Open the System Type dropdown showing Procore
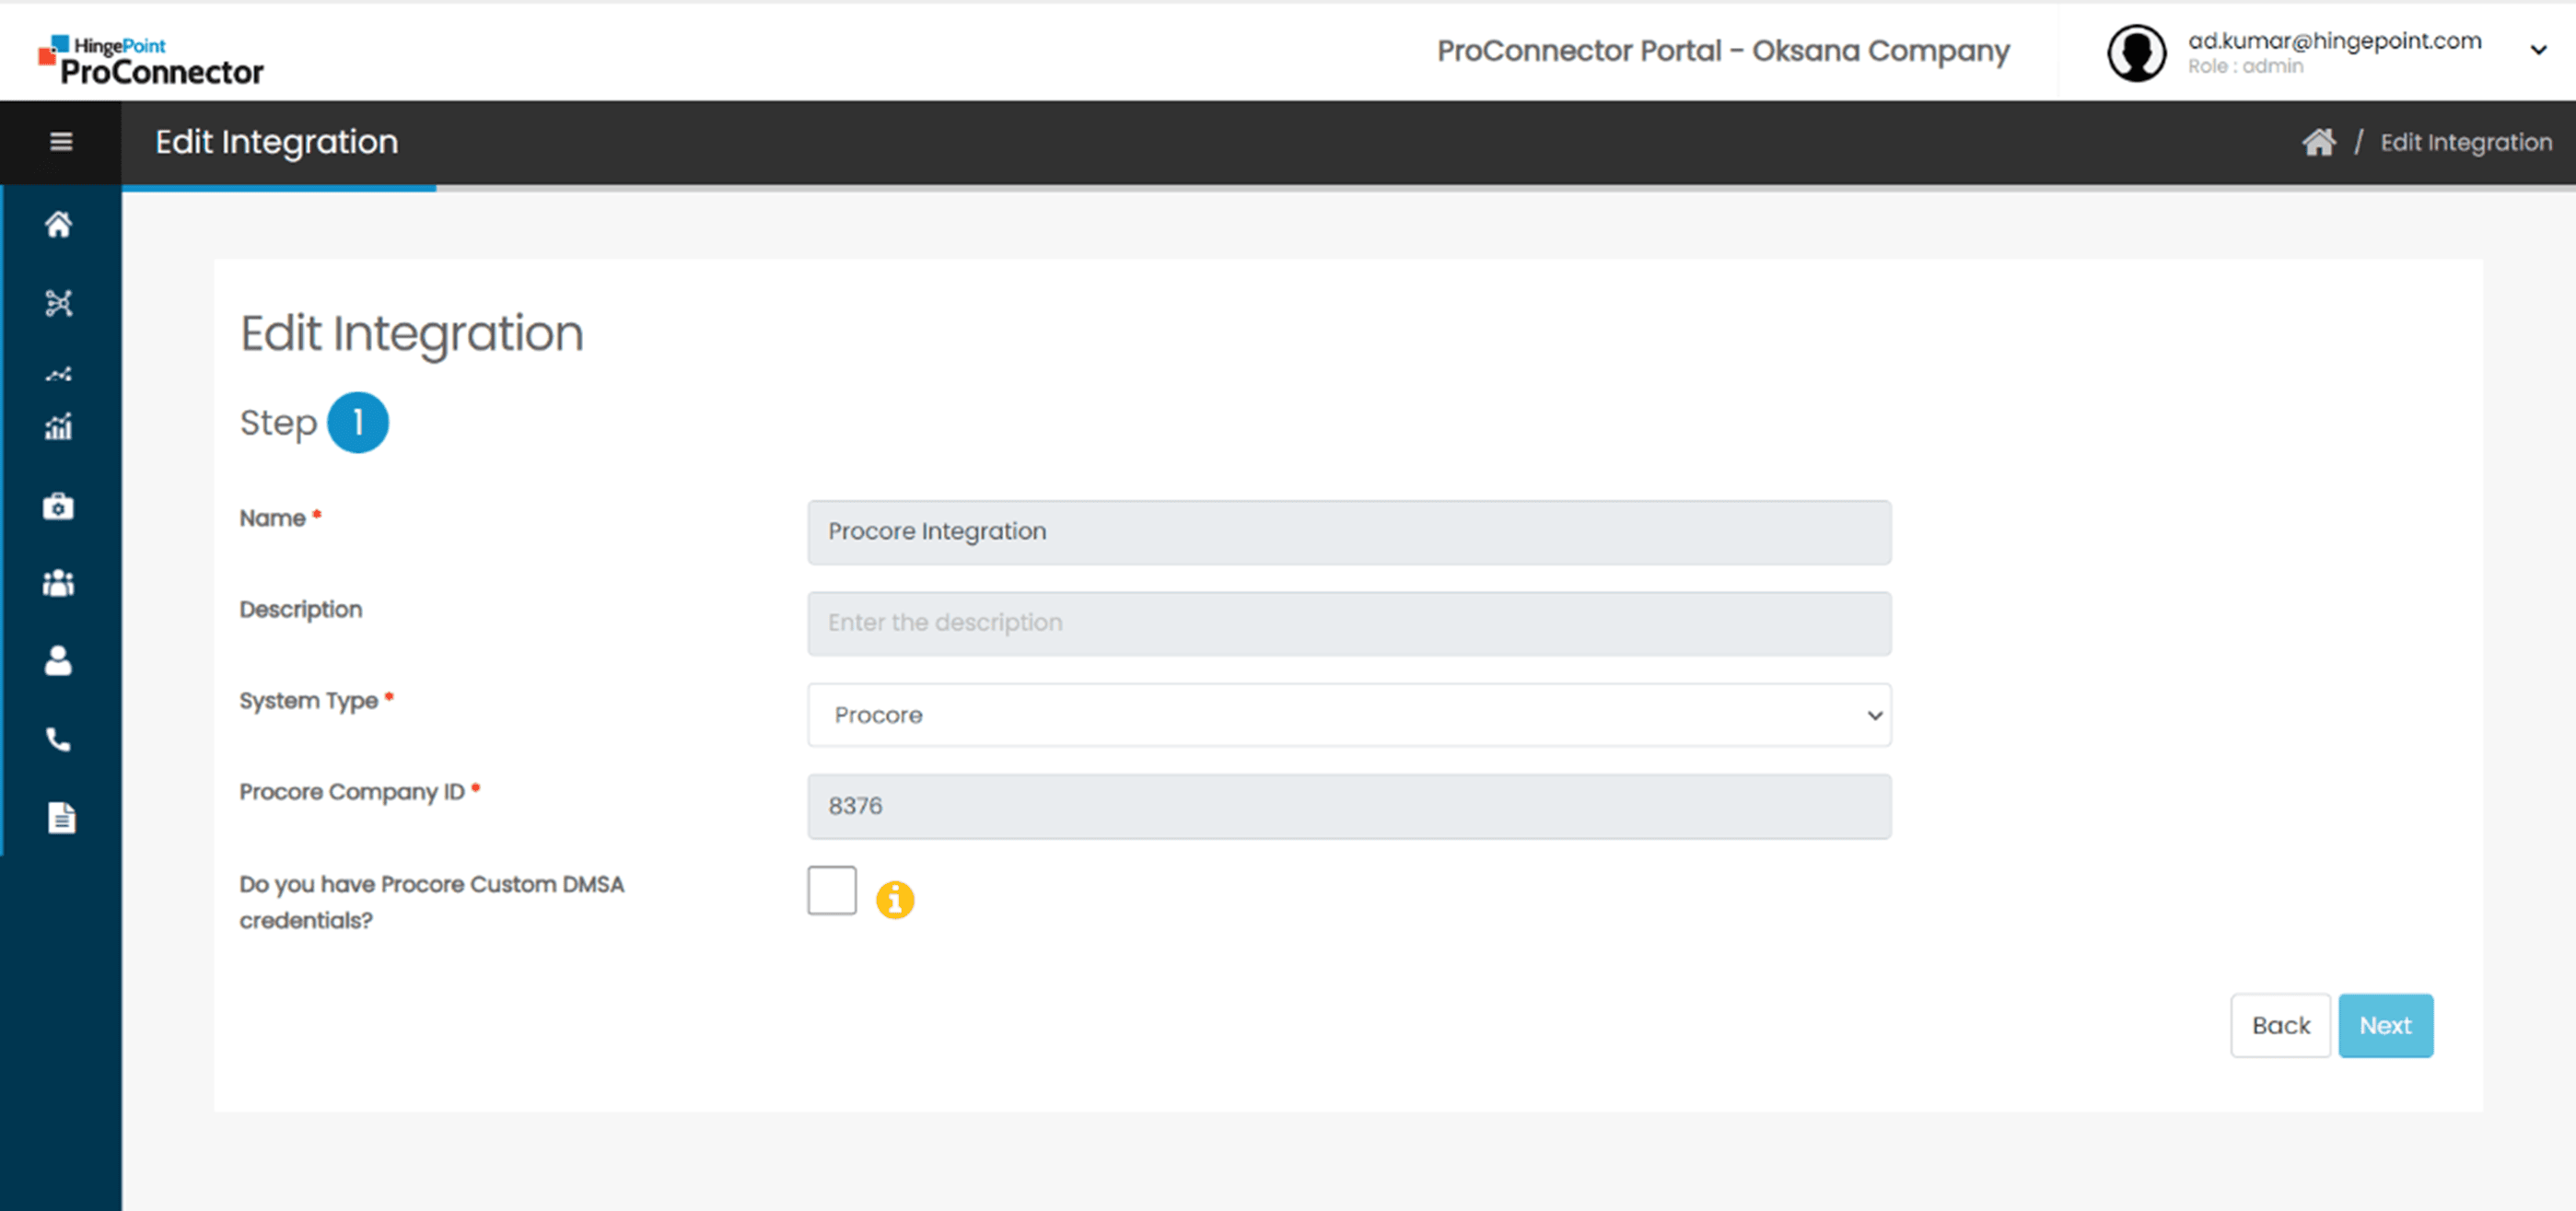This screenshot has width=2576, height=1211. pyautogui.click(x=1348, y=714)
